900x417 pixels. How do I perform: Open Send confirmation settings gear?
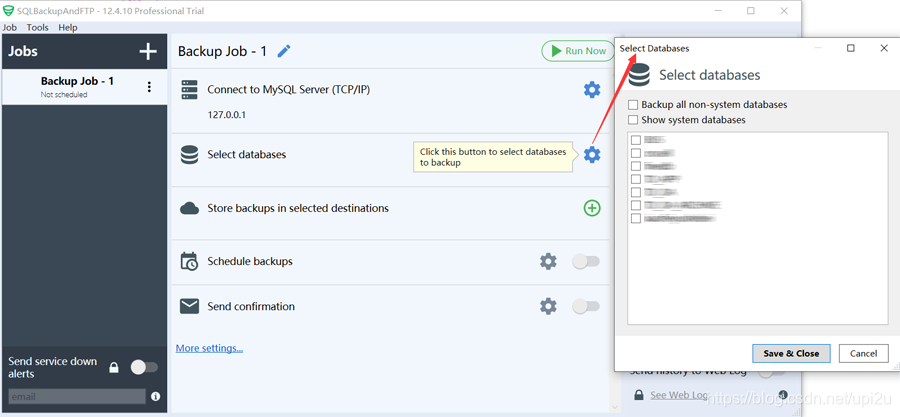pos(548,306)
